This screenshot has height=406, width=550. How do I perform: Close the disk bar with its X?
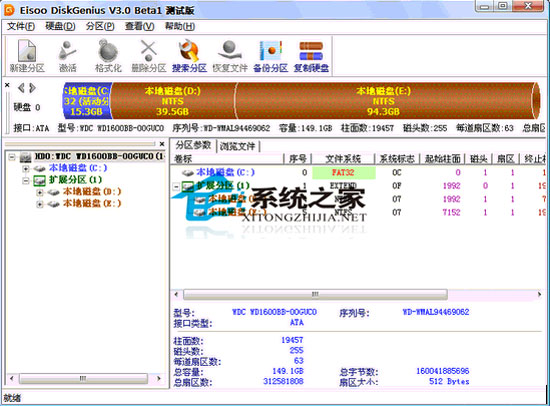click(7, 85)
